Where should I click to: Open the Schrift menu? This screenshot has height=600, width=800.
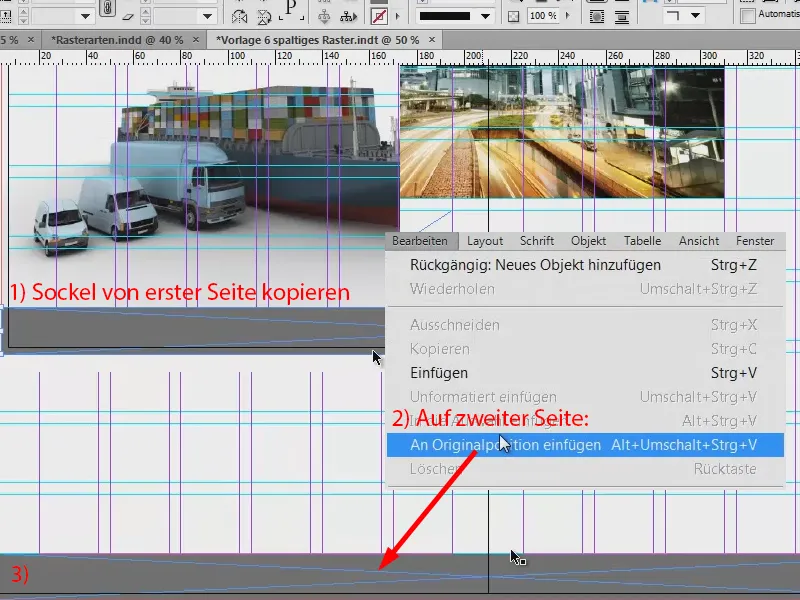click(537, 241)
